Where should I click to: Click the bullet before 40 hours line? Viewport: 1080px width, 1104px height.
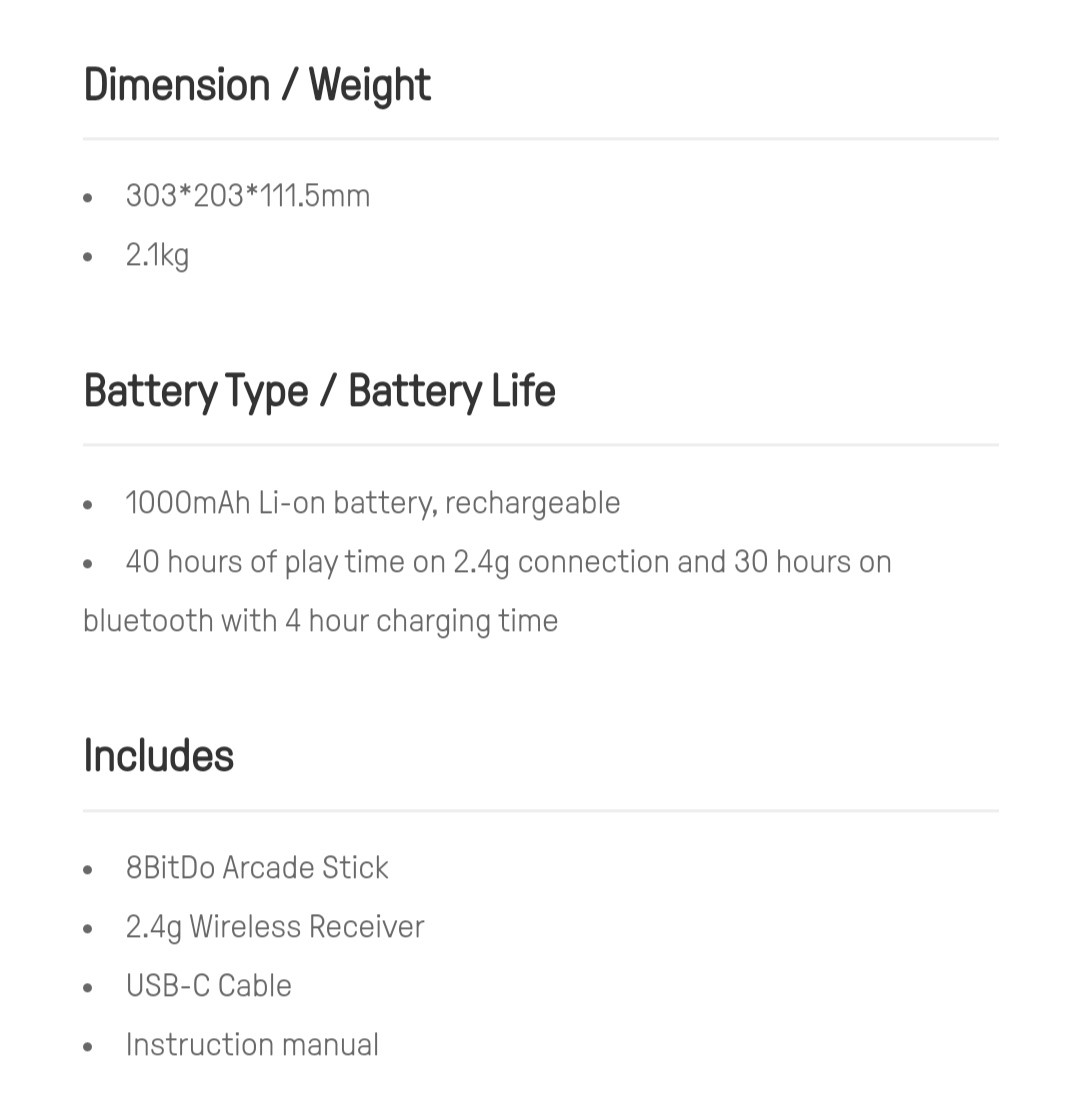click(x=87, y=564)
